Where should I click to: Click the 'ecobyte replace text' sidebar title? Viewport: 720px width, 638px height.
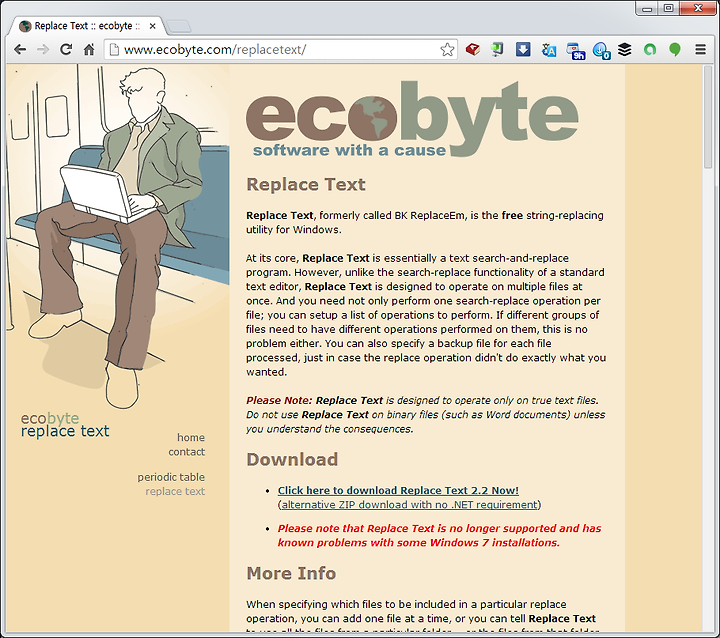click(65, 424)
